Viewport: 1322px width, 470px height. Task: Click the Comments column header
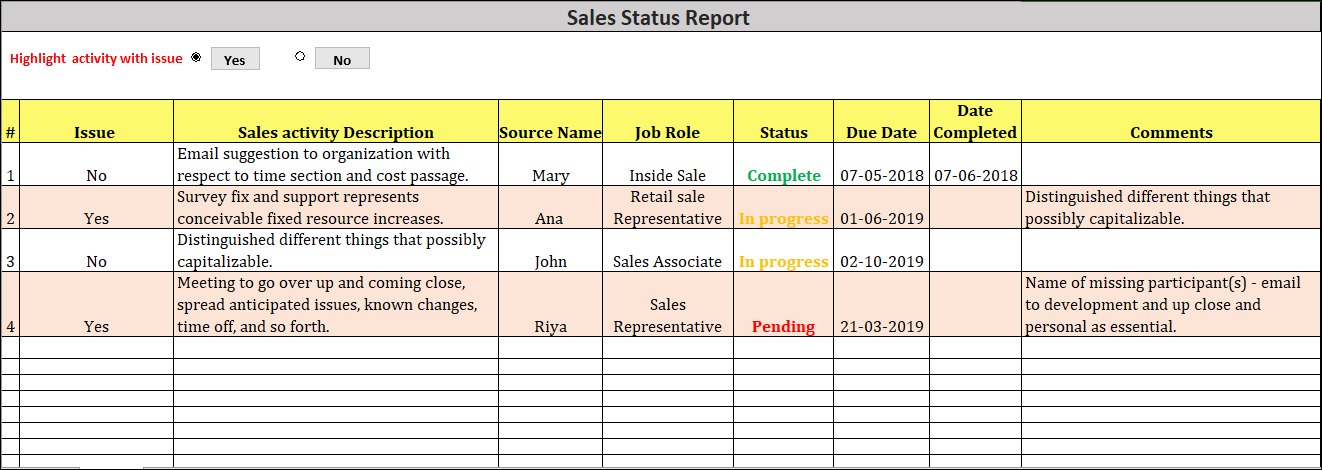point(1171,132)
